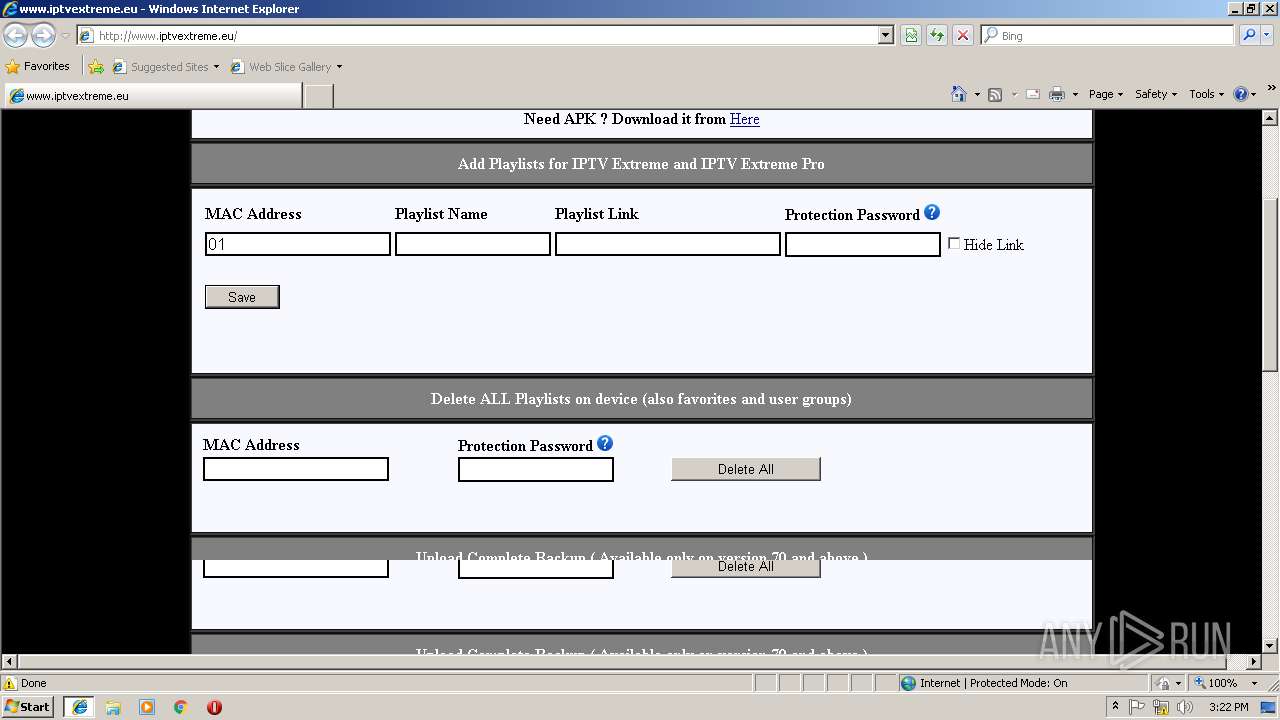The width and height of the screenshot is (1280, 720).
Task: Go forward using the browser Forward arrow
Action: click(x=43, y=36)
